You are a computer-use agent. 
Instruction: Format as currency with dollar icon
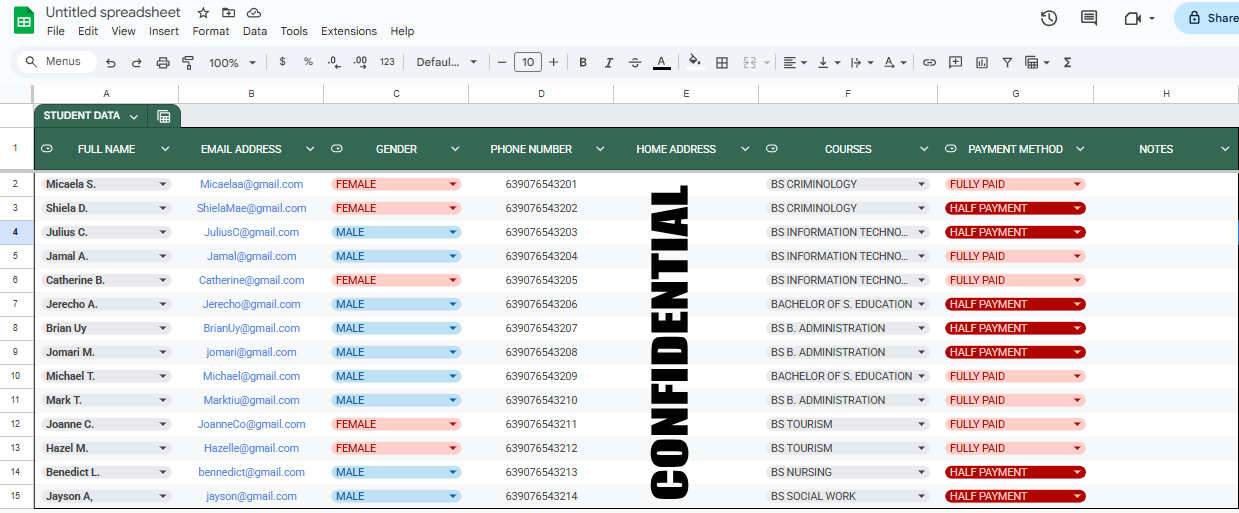[x=282, y=62]
